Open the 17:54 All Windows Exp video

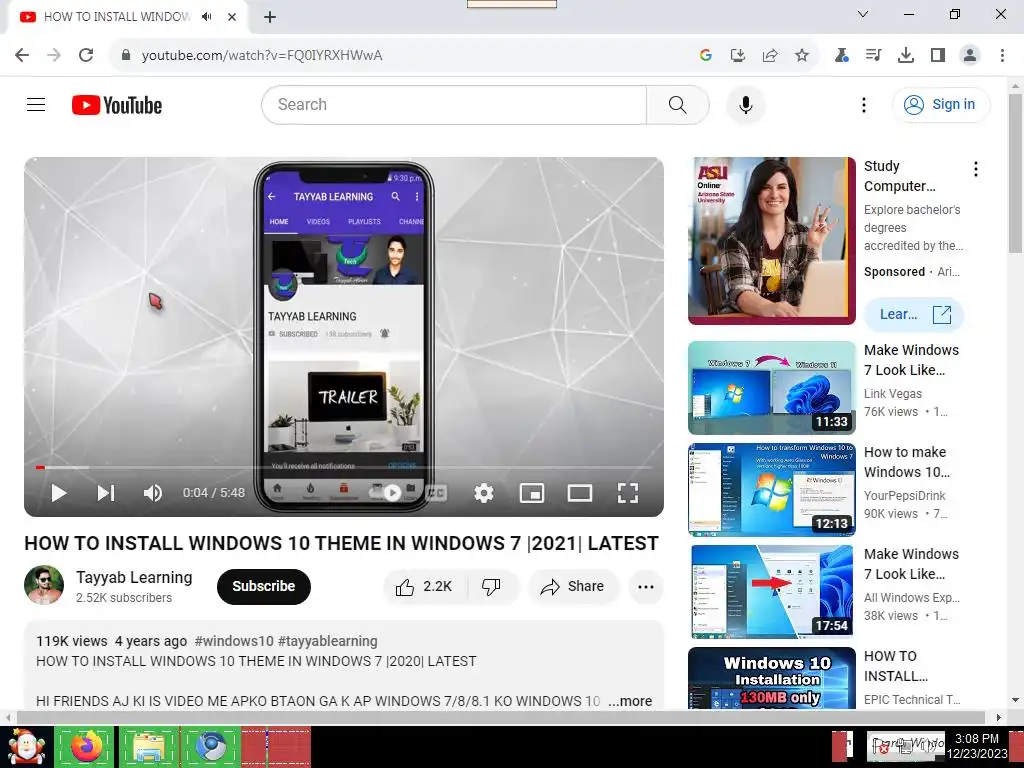[x=771, y=592]
